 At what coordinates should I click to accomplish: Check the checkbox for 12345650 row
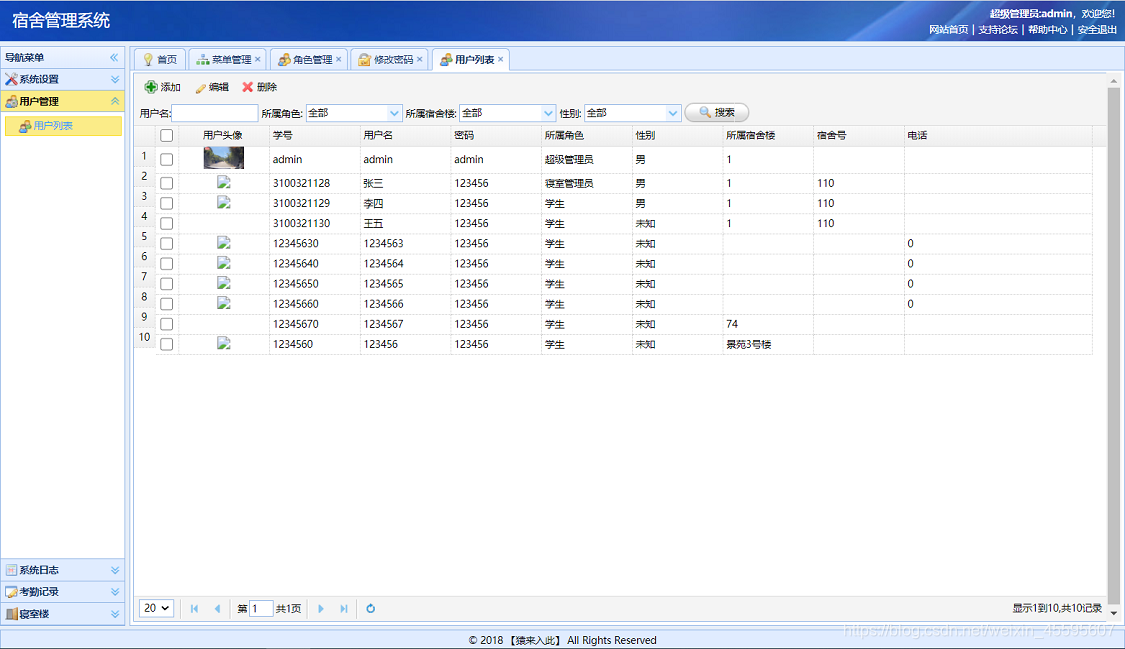166,283
